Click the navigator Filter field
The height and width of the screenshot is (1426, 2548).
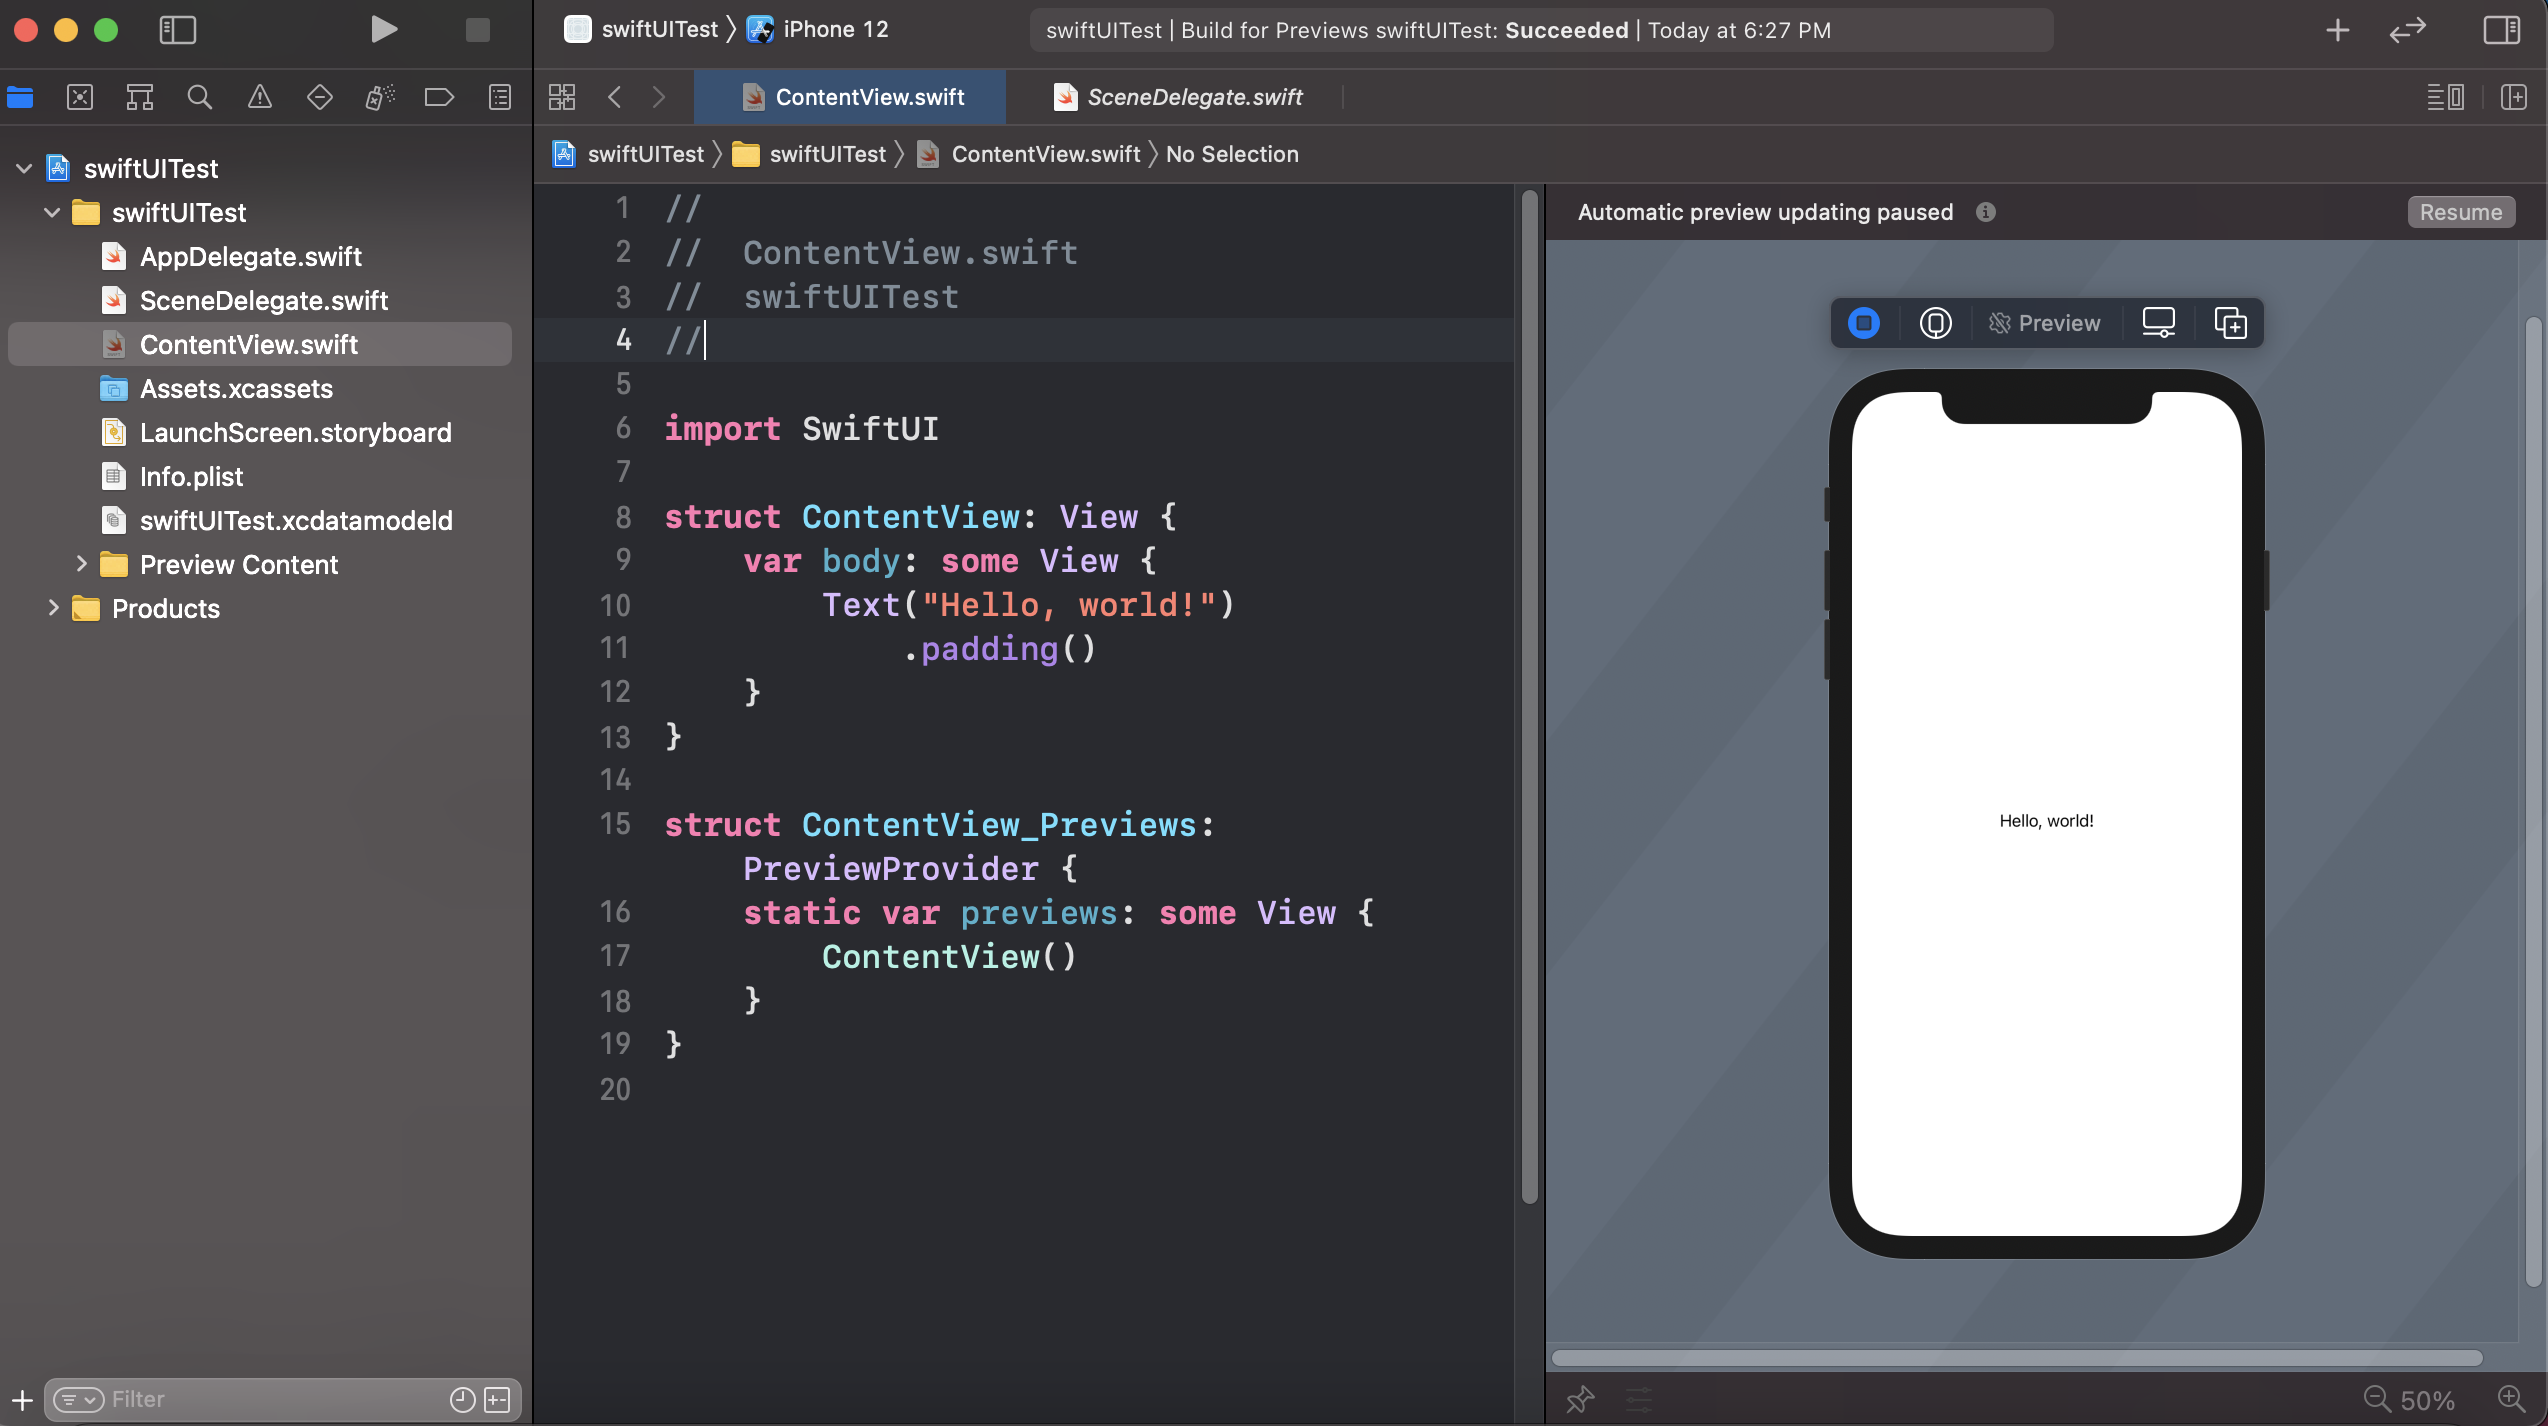pos(283,1399)
